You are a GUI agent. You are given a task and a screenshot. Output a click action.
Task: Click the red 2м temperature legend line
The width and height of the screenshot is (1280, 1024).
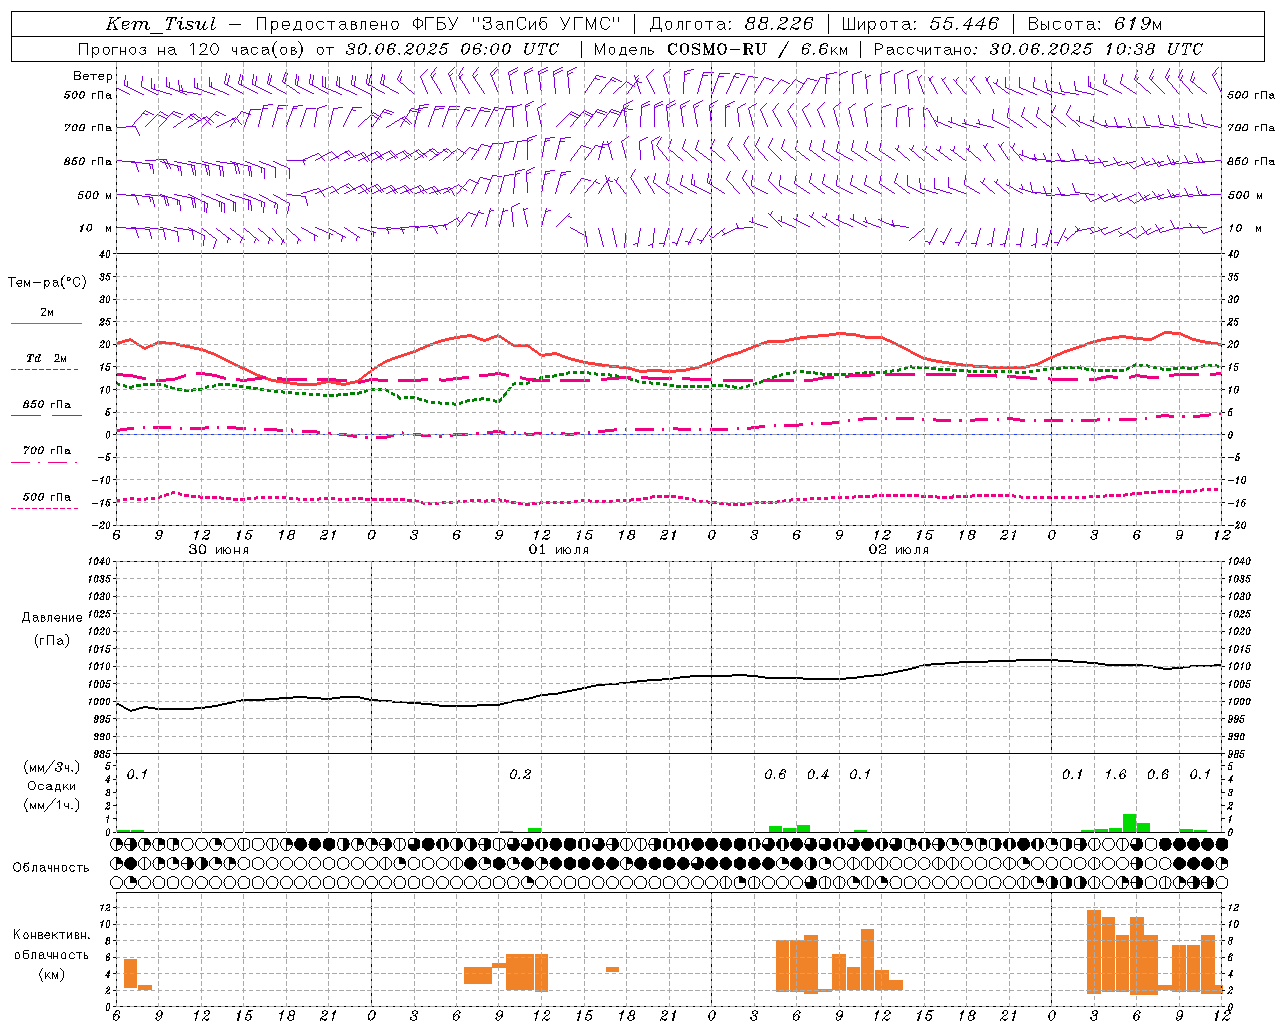tap(46, 323)
